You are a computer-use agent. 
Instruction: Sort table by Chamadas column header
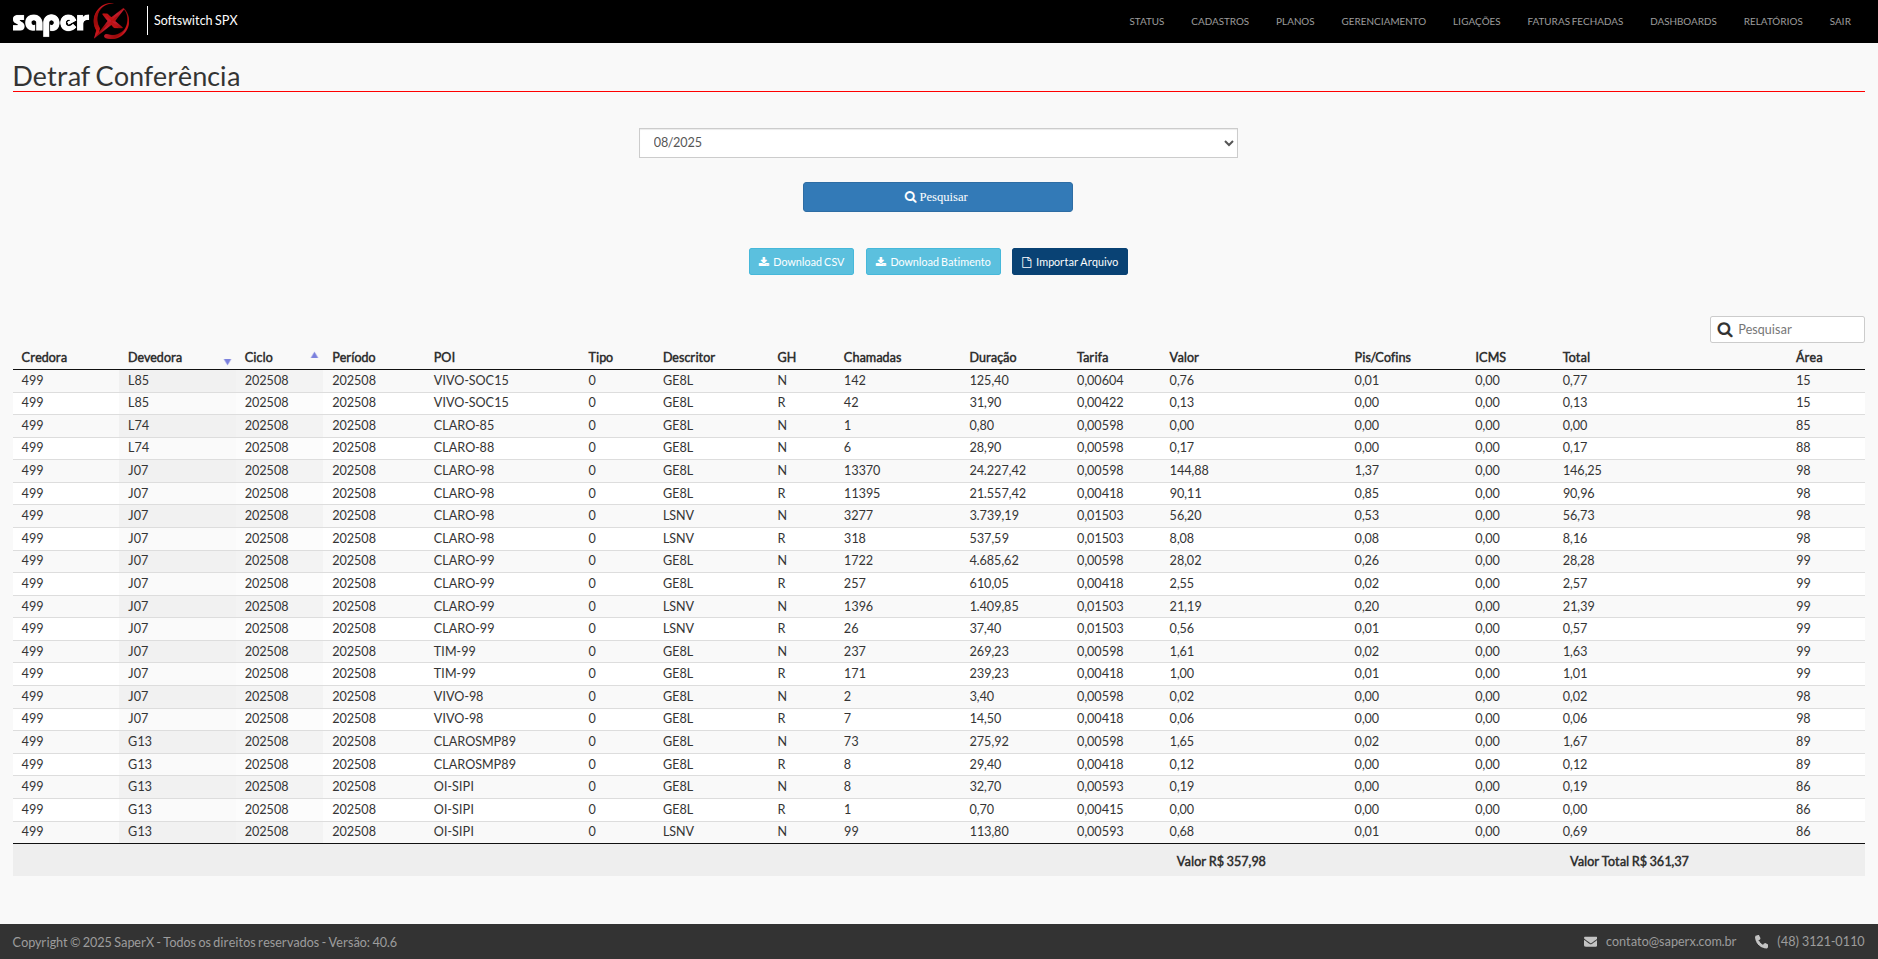coord(872,358)
